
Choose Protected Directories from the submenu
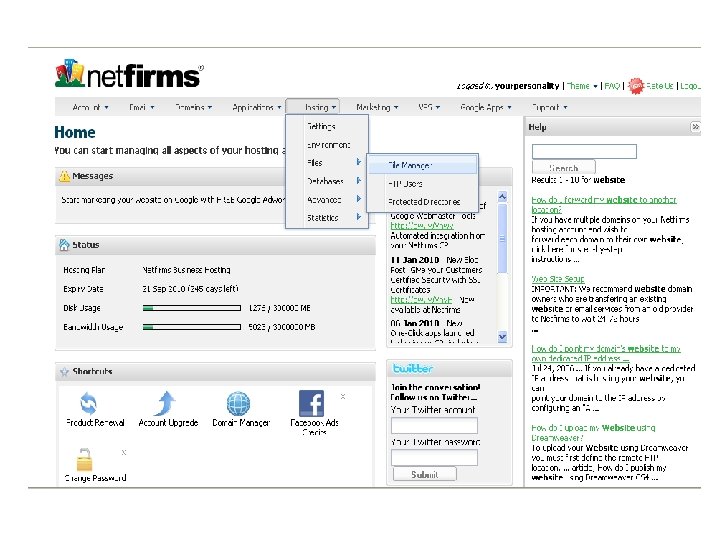(x=422, y=202)
